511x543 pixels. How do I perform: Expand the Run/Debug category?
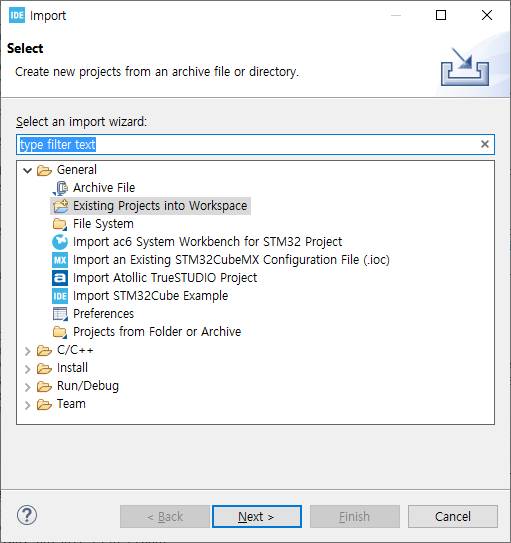click(27, 387)
